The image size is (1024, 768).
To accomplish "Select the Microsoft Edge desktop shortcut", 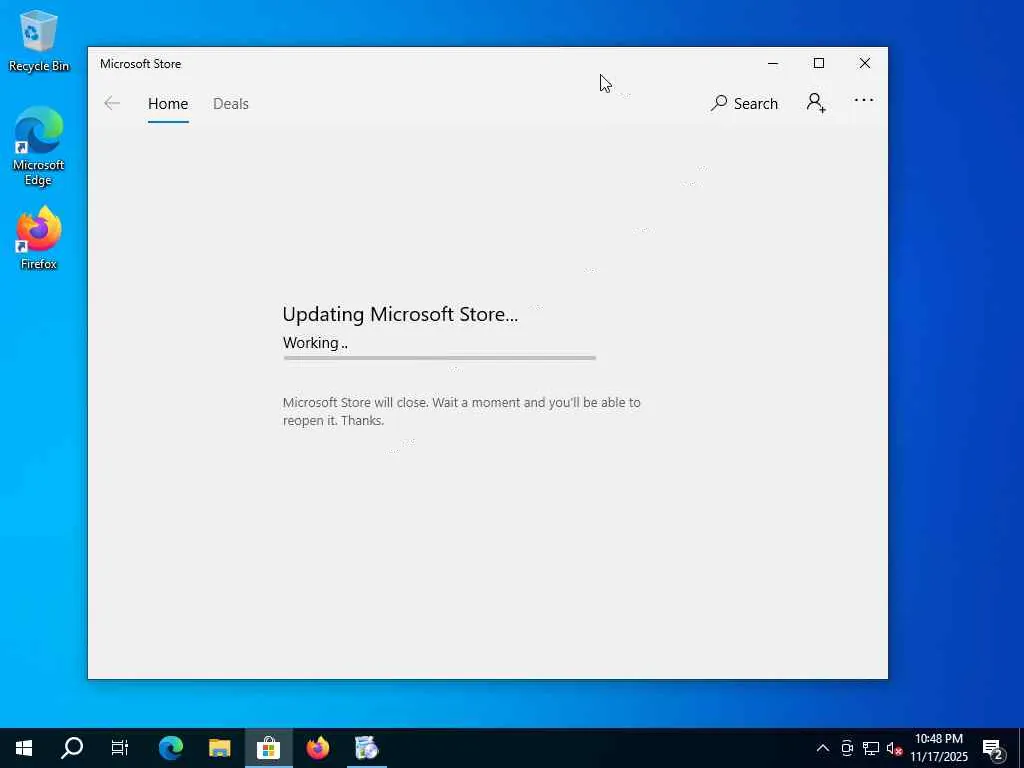I will tap(39, 146).
